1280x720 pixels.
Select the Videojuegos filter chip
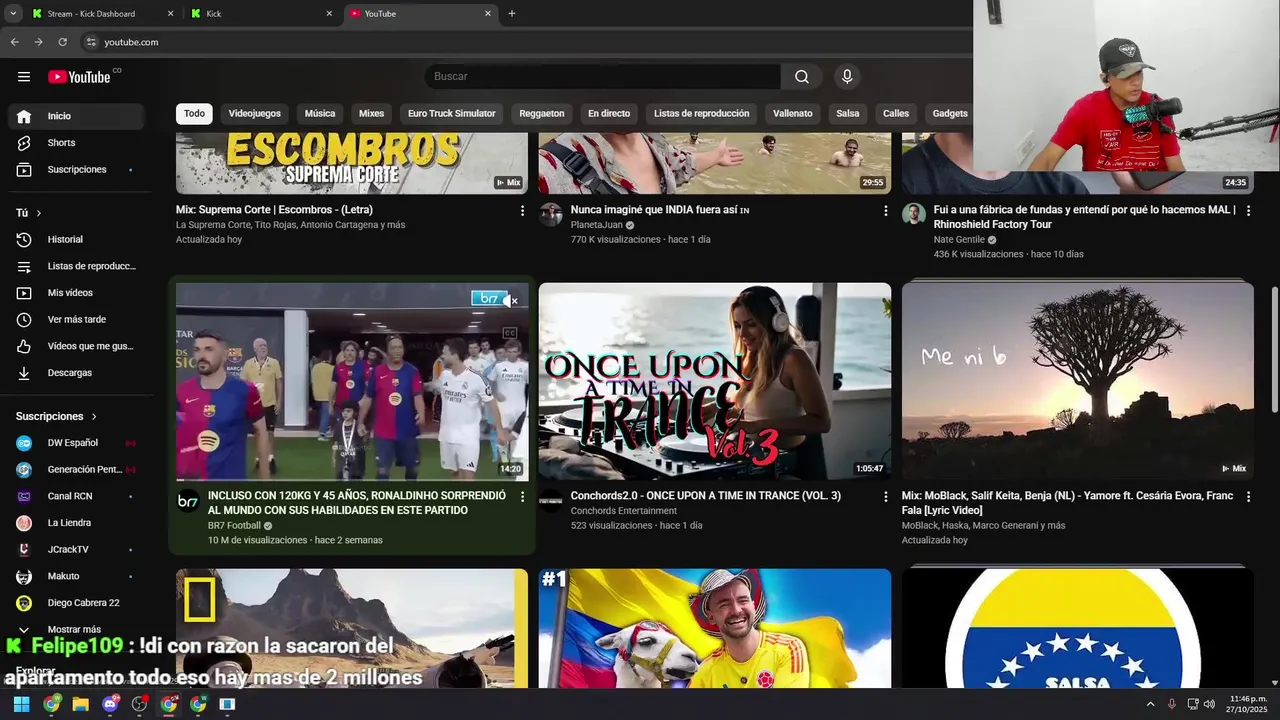pos(255,114)
